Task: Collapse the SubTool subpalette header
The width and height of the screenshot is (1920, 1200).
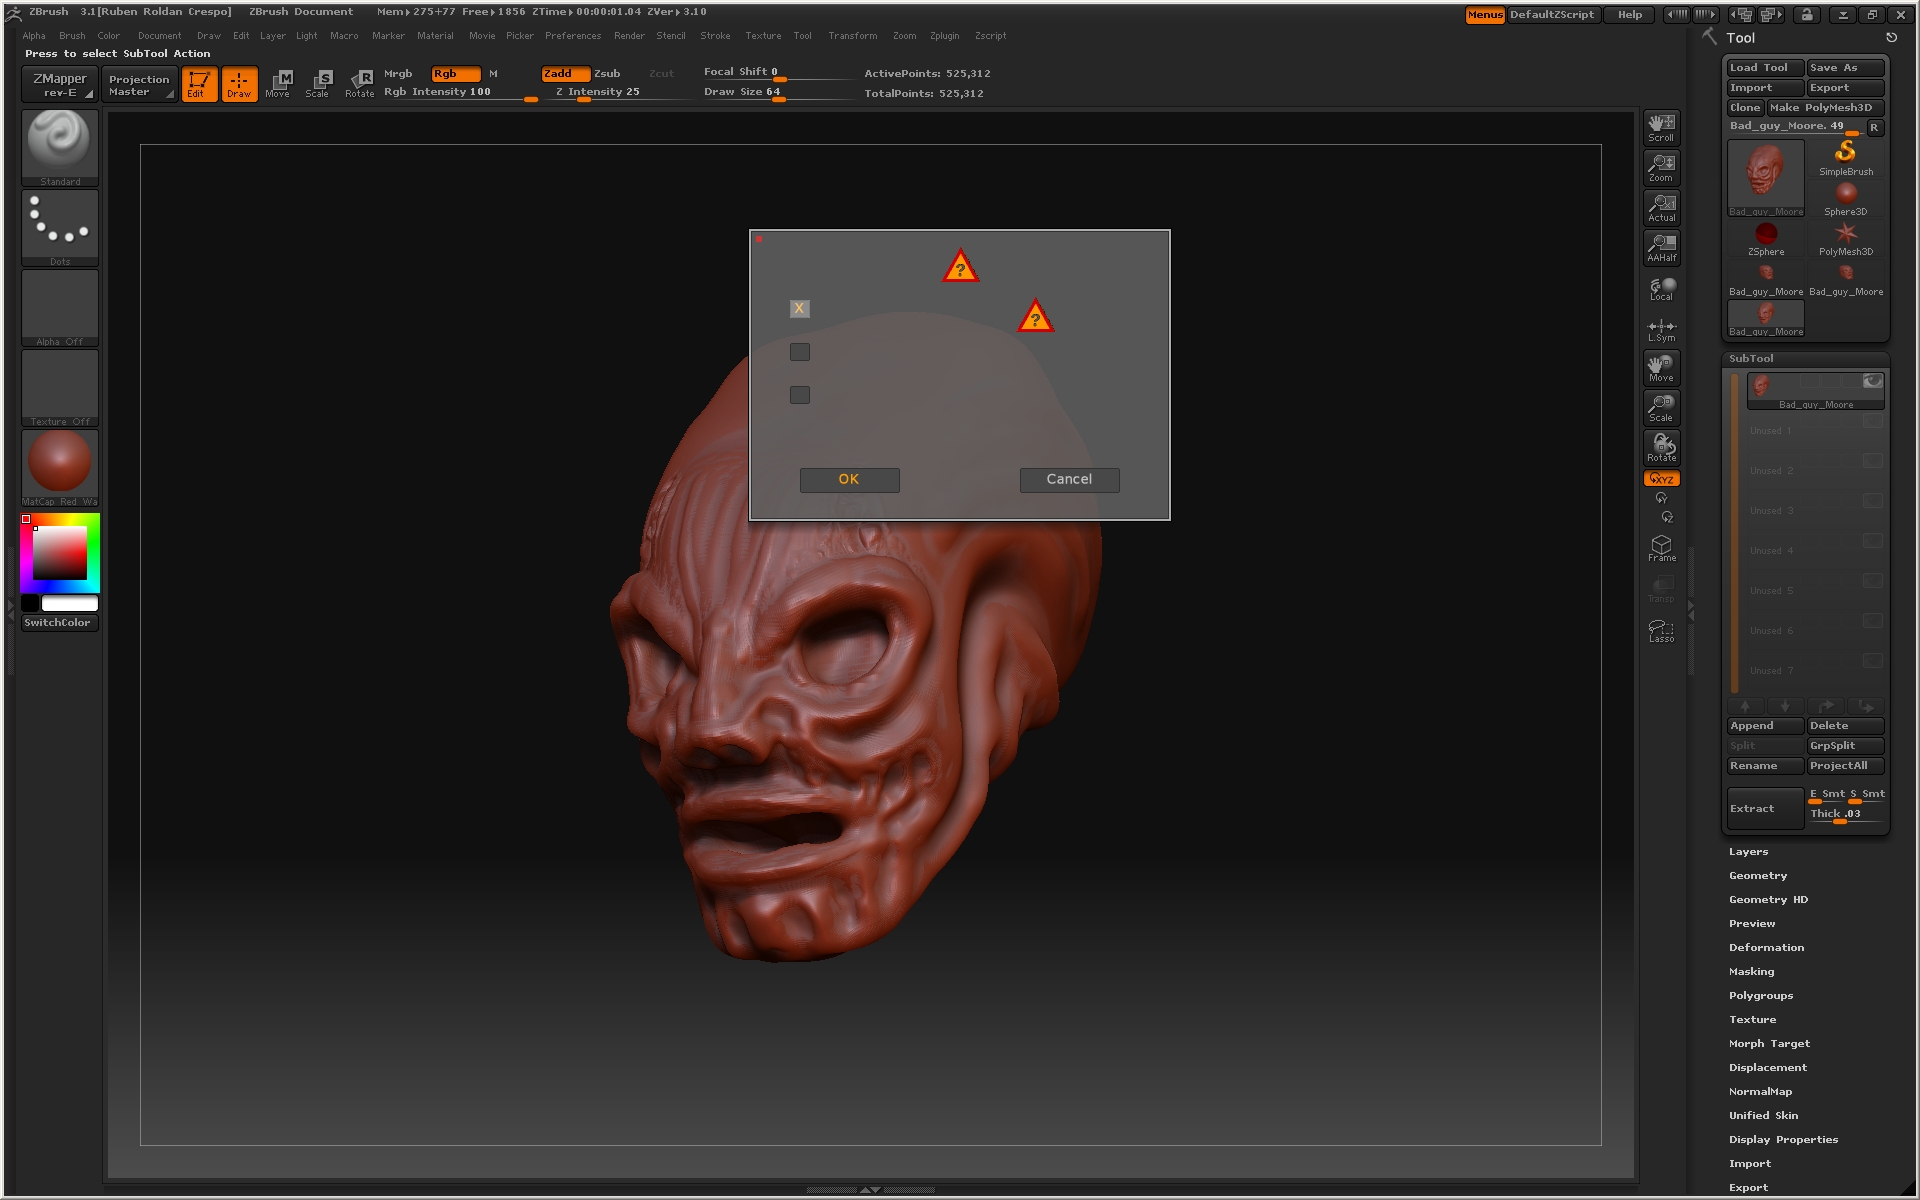Action: (1751, 359)
